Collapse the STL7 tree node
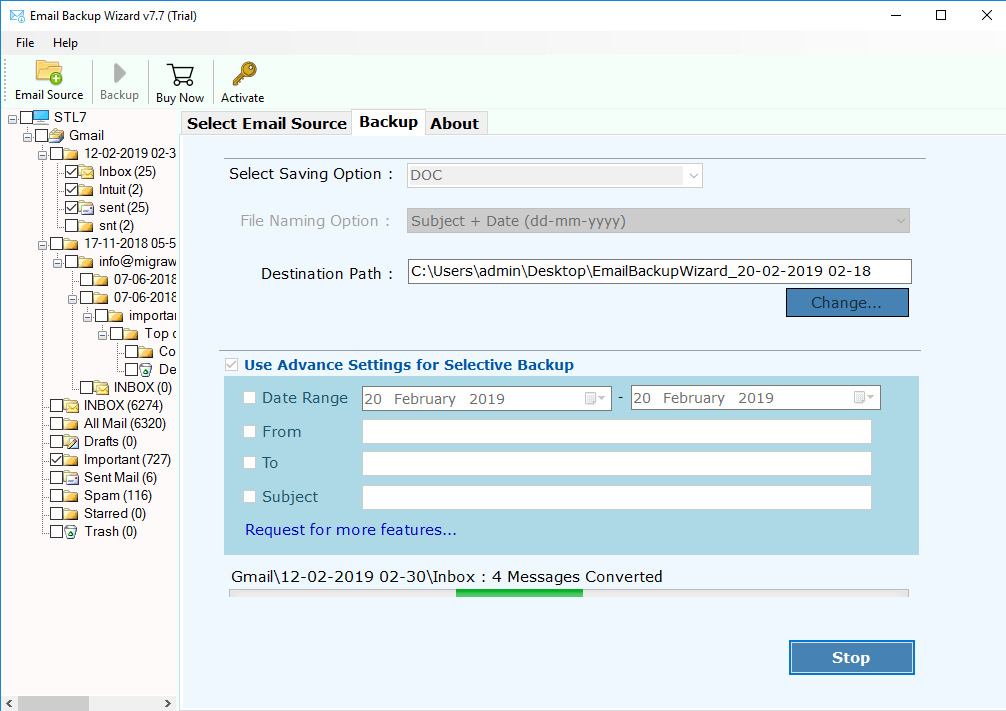1006x711 pixels. tap(12, 119)
